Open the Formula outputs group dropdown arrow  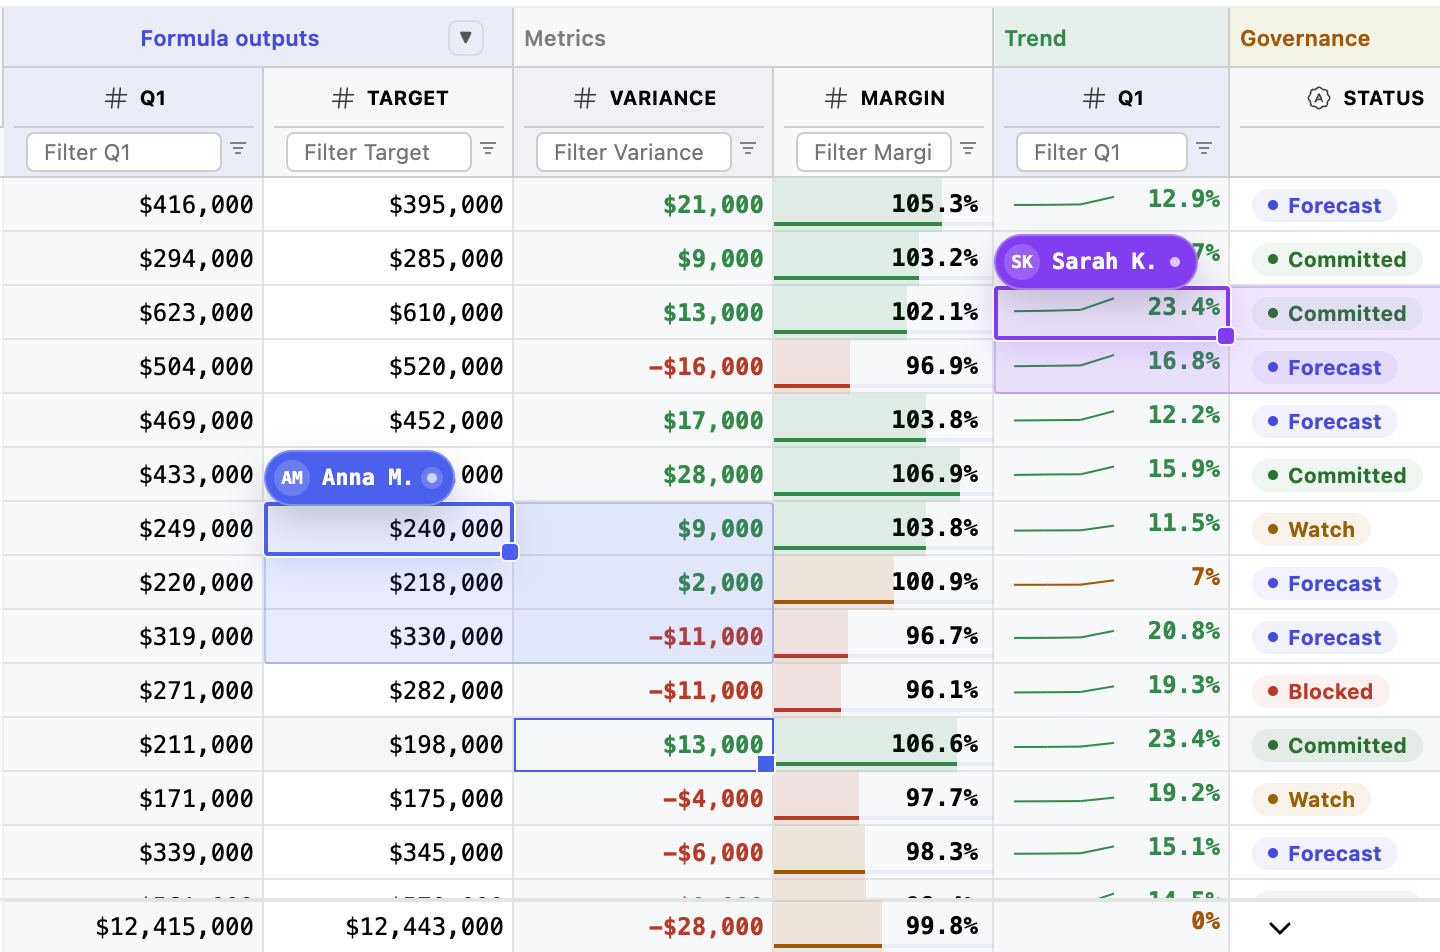(x=465, y=38)
